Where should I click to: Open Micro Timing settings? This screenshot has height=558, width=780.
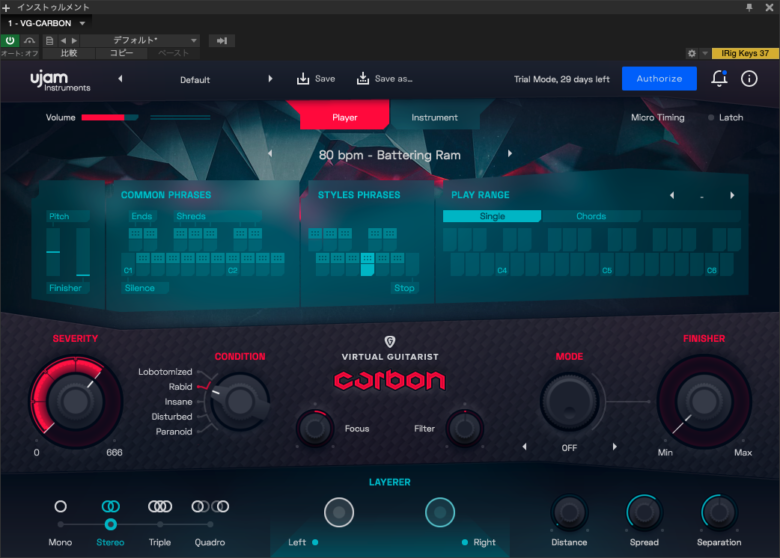coord(658,117)
